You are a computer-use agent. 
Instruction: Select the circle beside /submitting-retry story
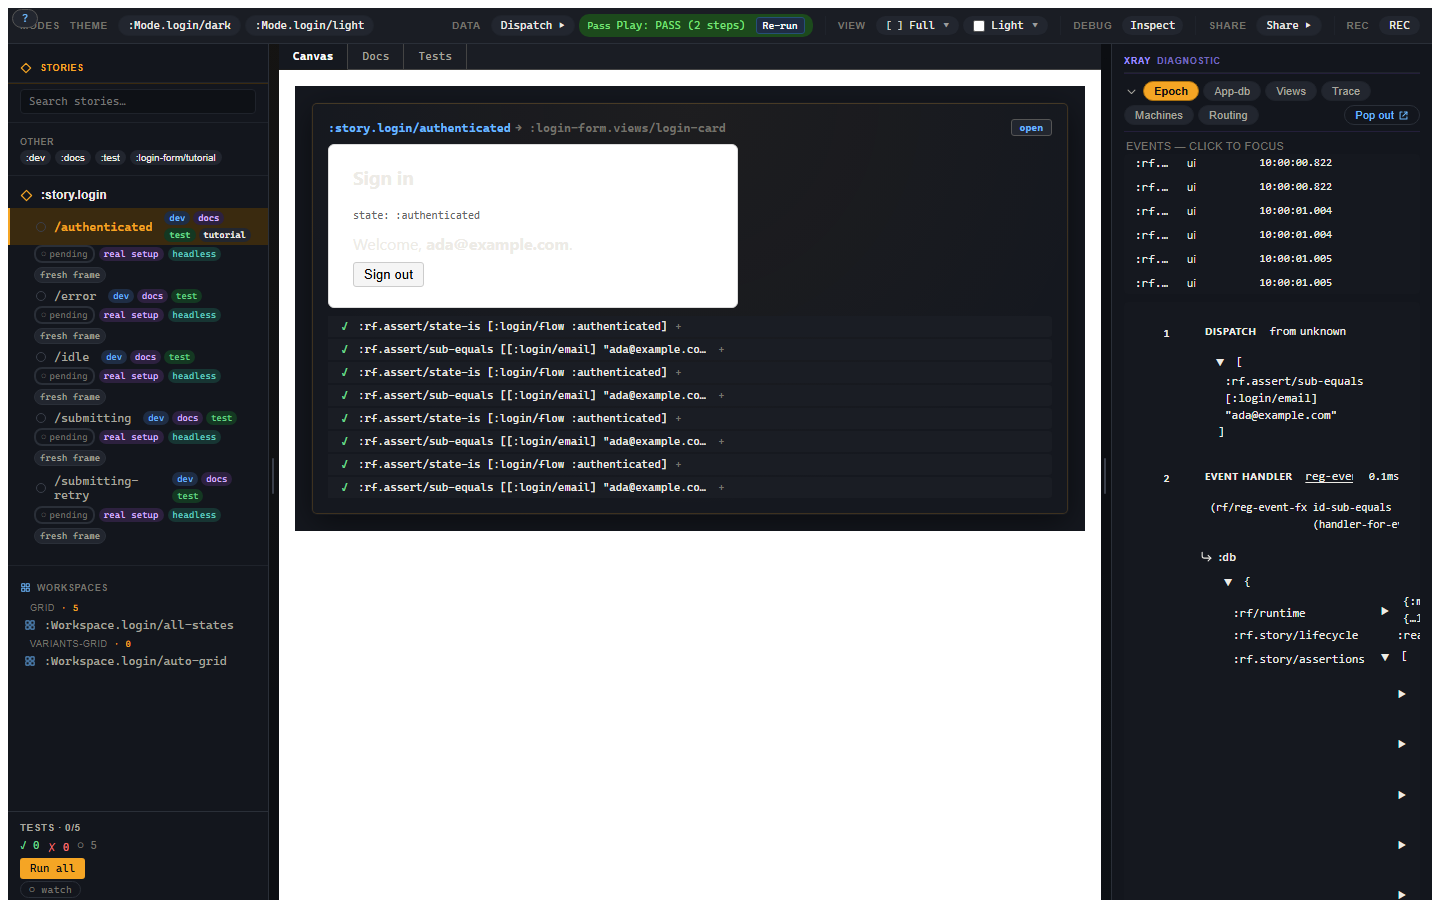tap(41, 488)
